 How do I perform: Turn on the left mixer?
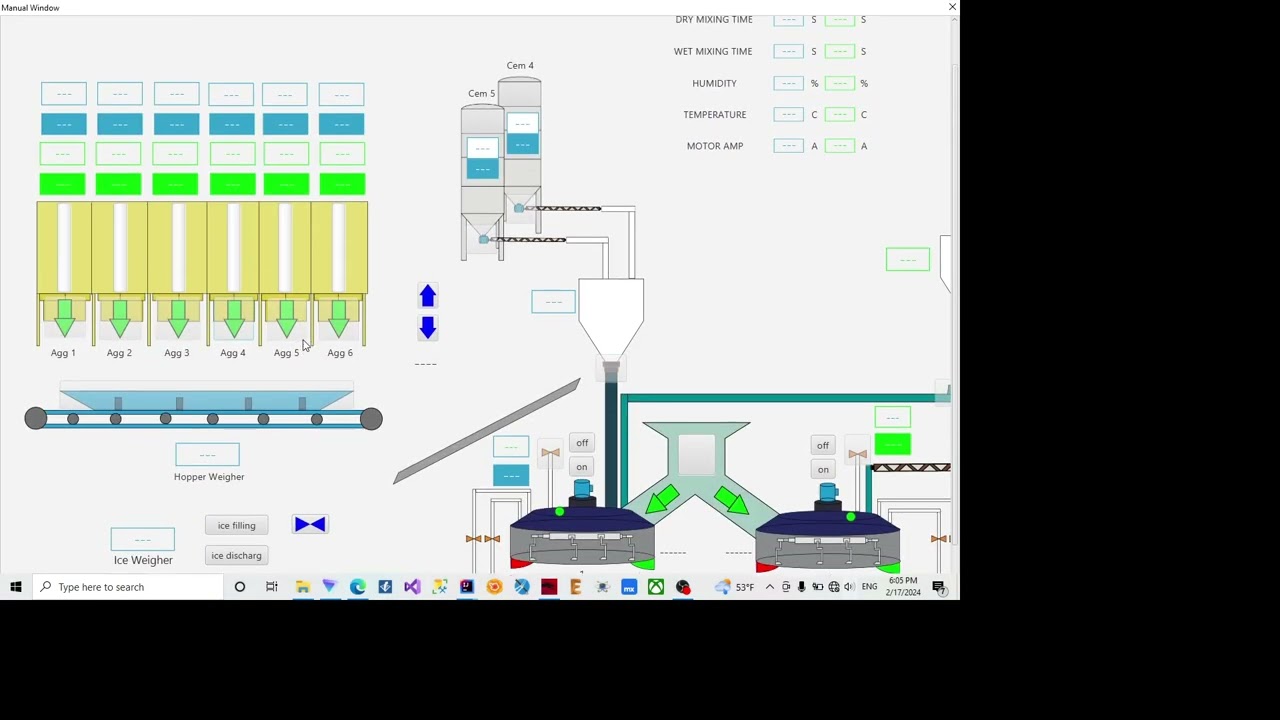[582, 467]
